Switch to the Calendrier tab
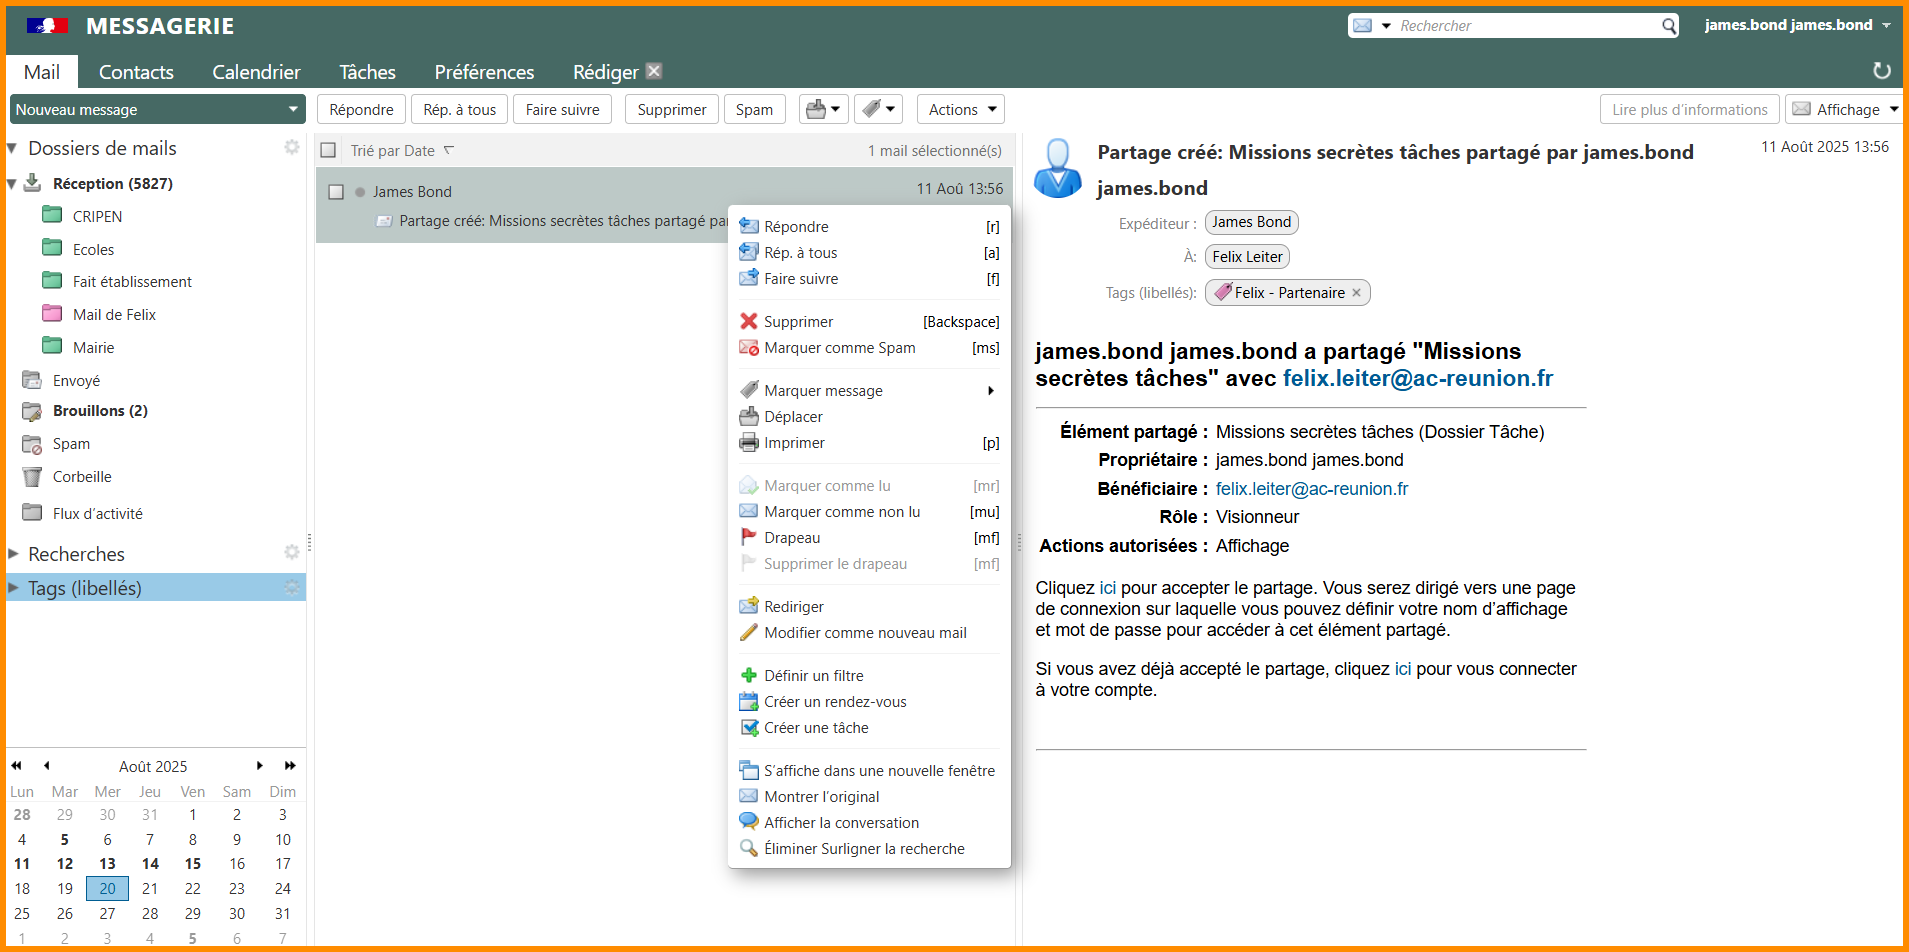The width and height of the screenshot is (1909, 952). click(256, 72)
